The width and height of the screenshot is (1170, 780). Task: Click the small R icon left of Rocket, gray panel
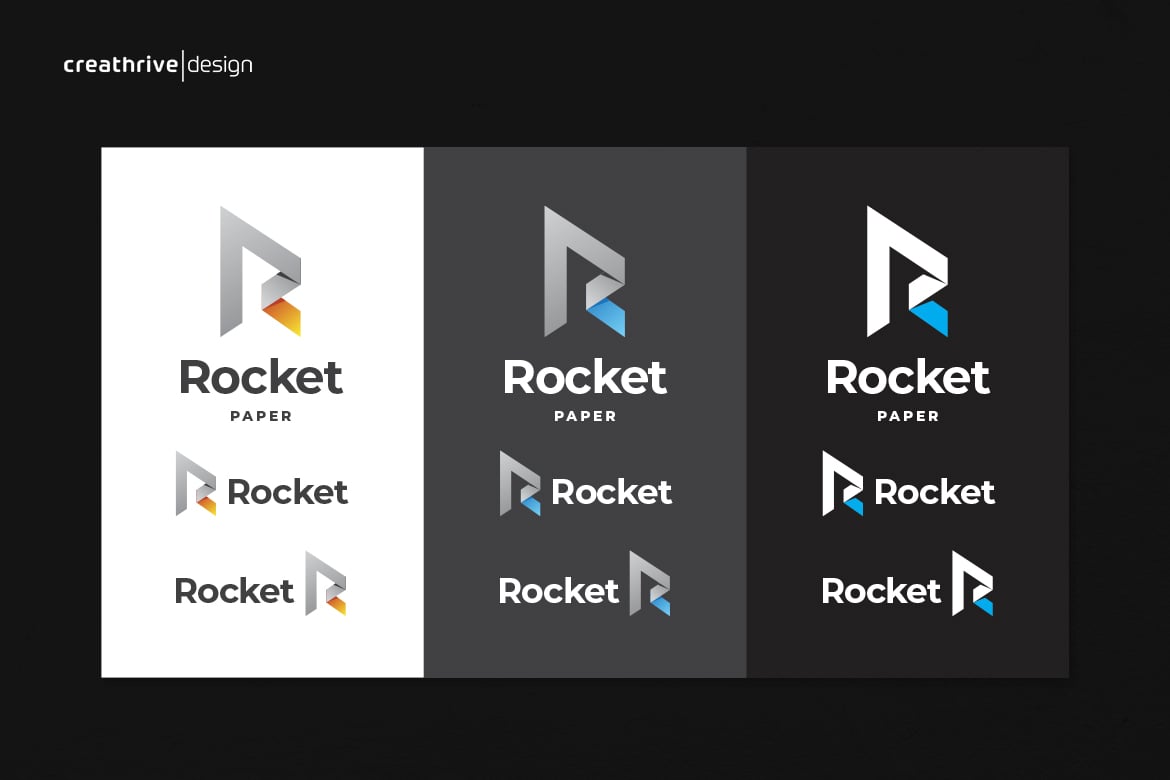(x=519, y=484)
